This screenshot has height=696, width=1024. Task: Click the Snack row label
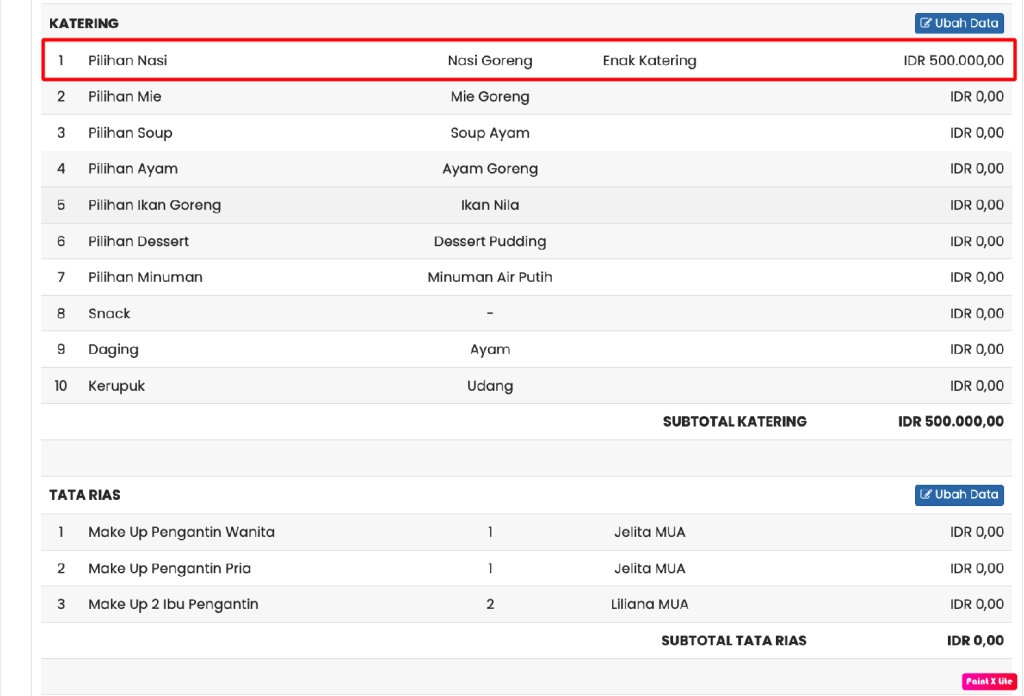109,314
